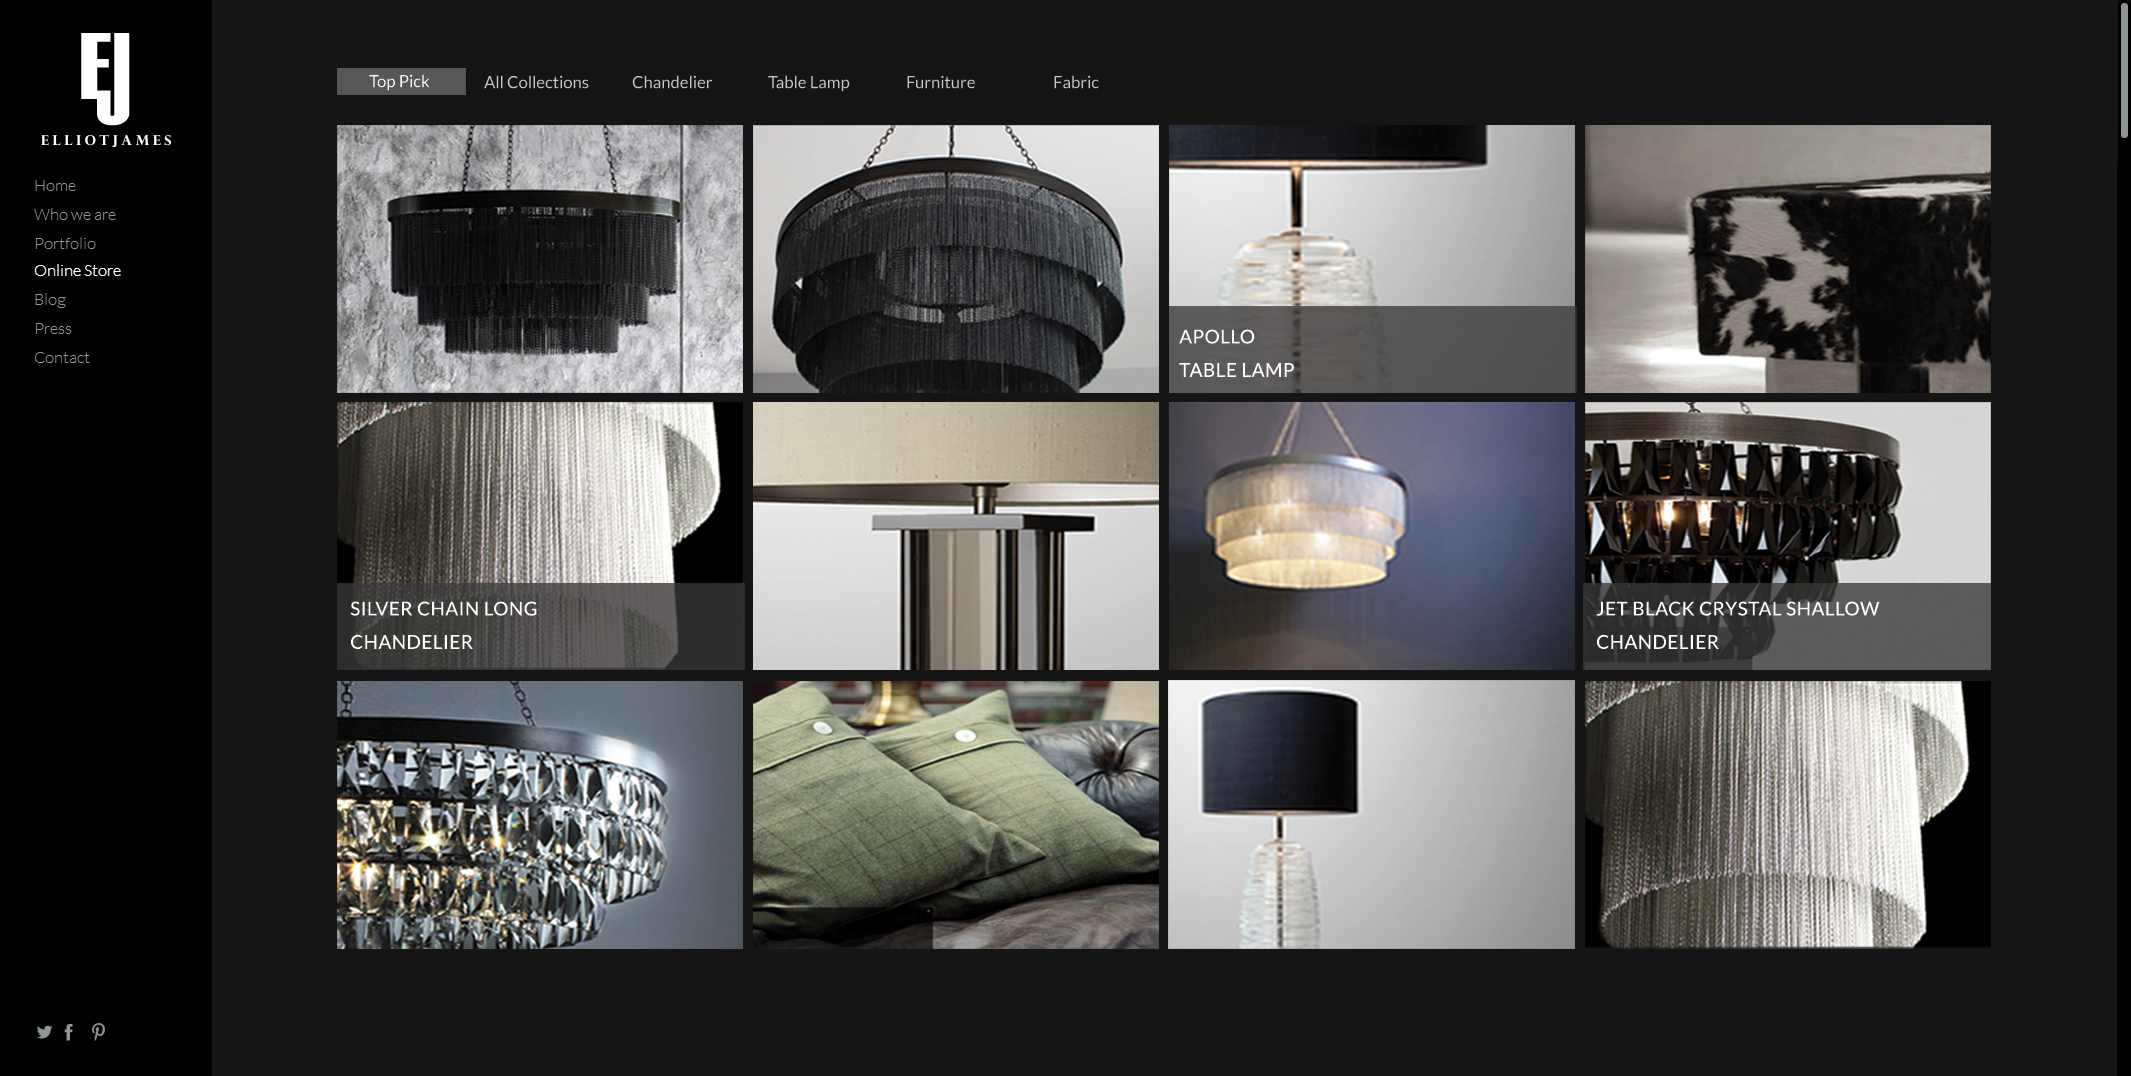Switch to All Collections tab
This screenshot has height=1076, width=2131.
[x=536, y=82]
